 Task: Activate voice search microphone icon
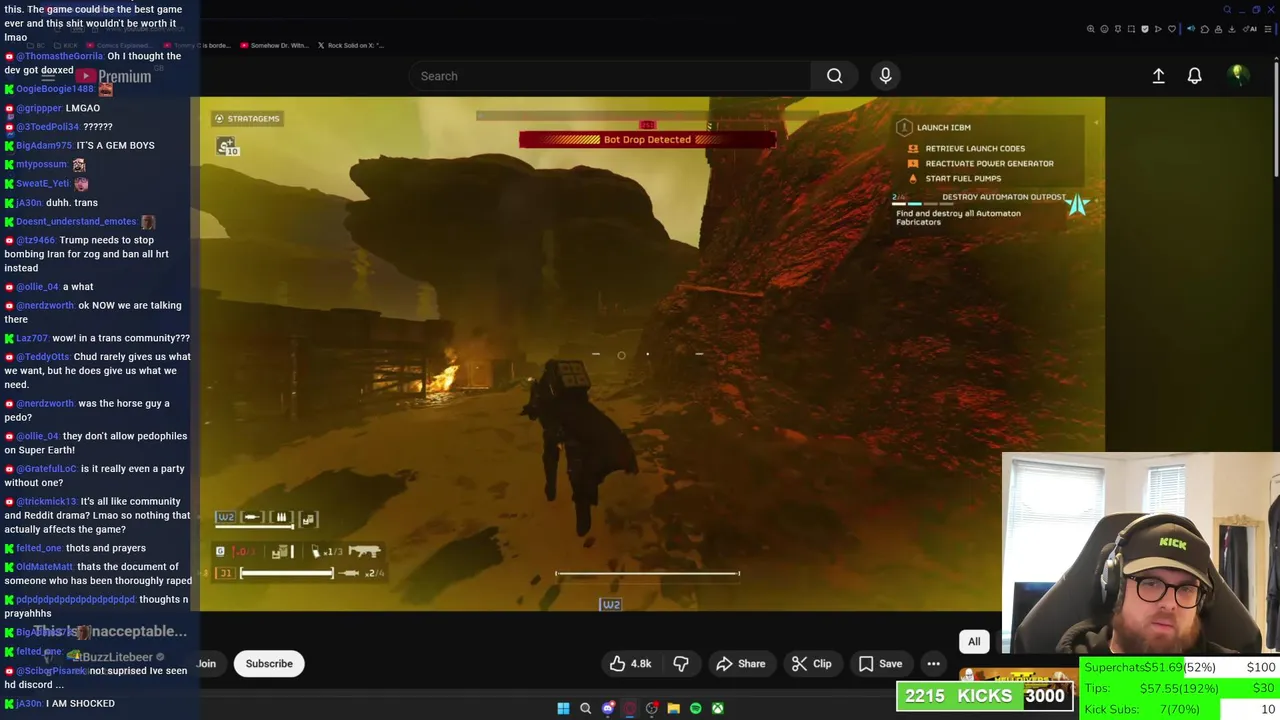[x=885, y=76]
